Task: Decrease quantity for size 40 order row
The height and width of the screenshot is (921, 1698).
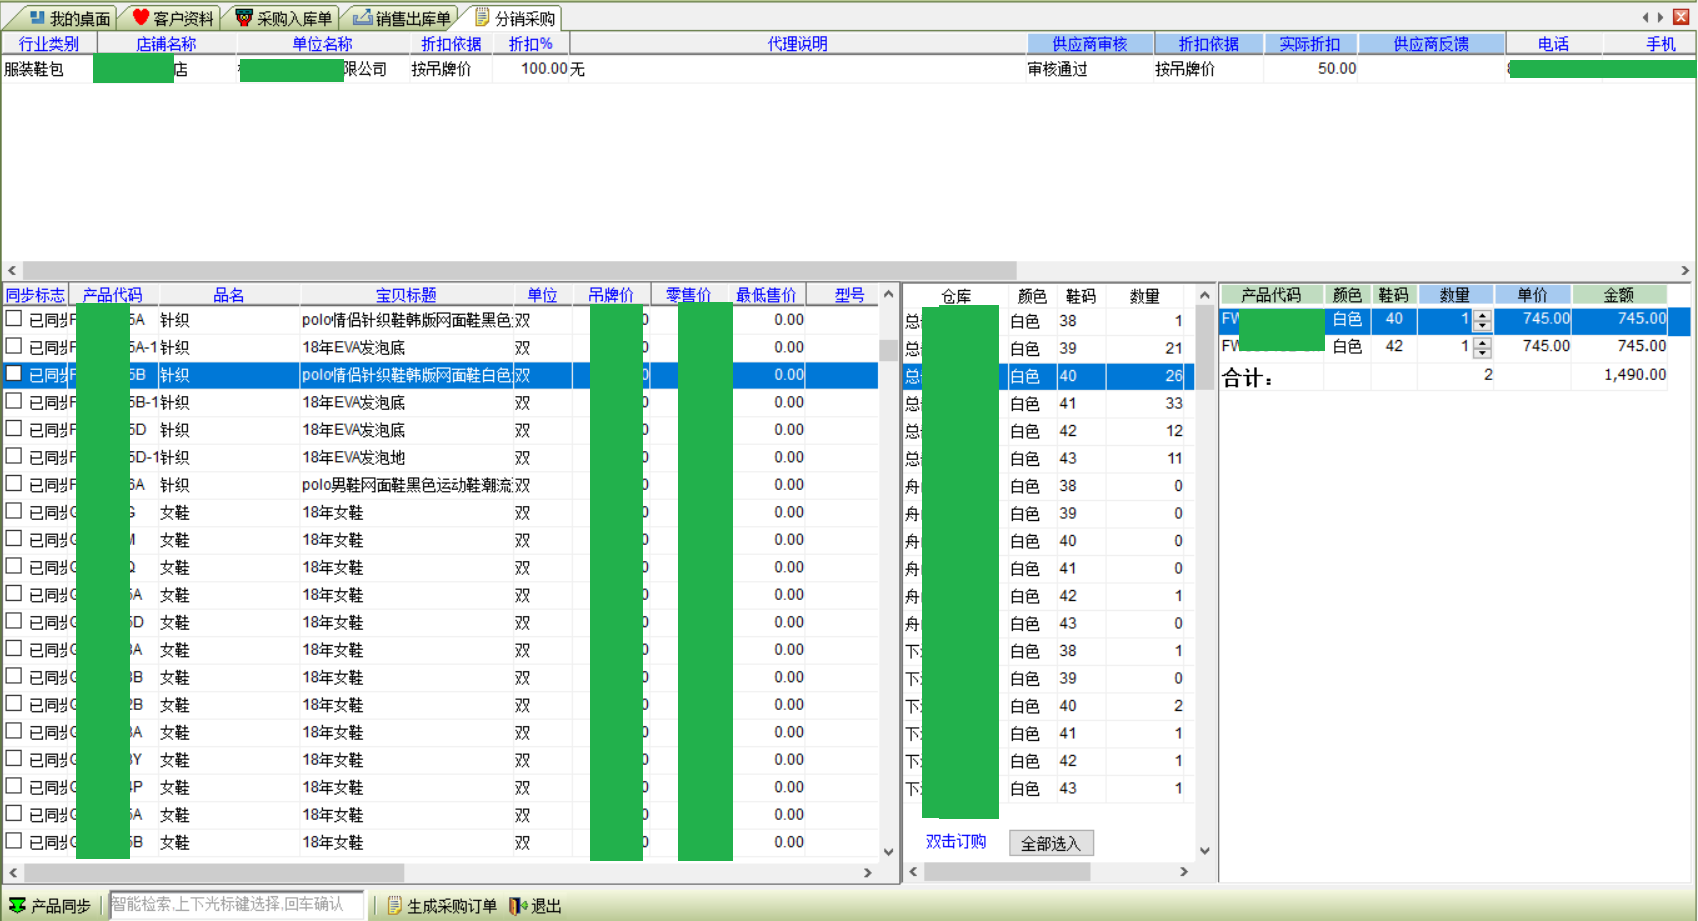Action: pyautogui.click(x=1483, y=325)
